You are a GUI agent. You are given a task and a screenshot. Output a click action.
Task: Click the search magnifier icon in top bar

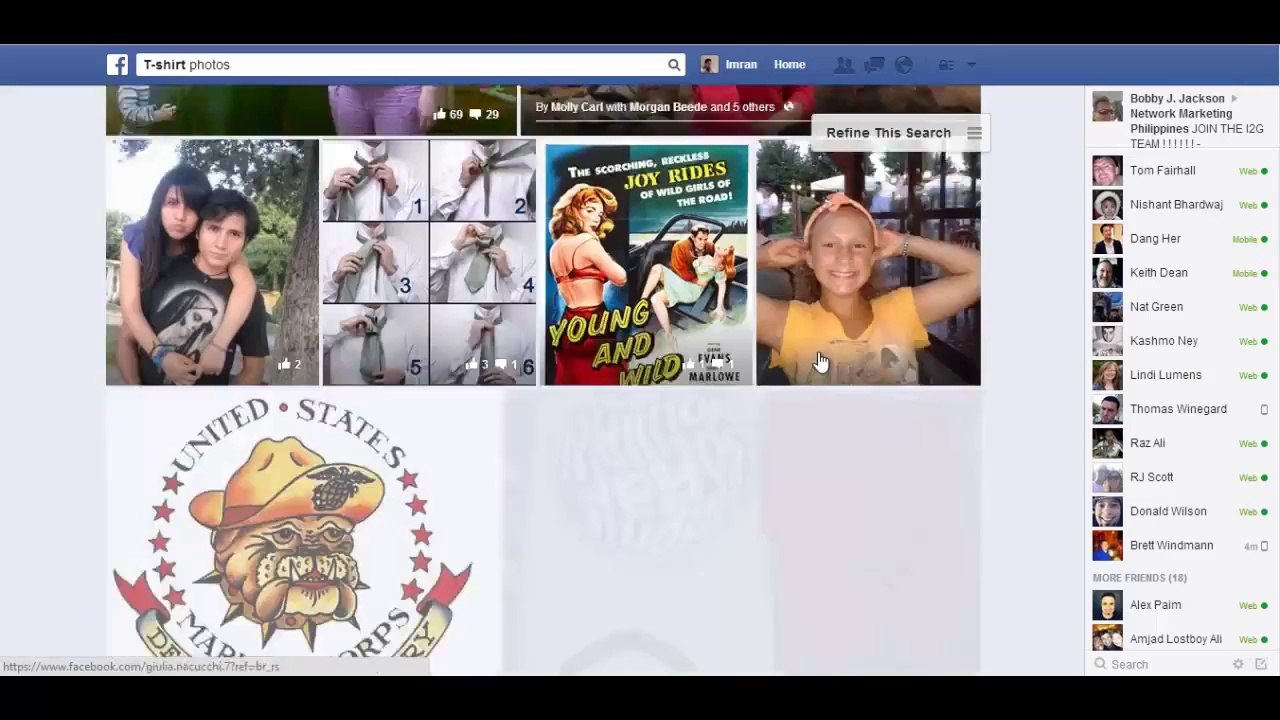tap(674, 65)
